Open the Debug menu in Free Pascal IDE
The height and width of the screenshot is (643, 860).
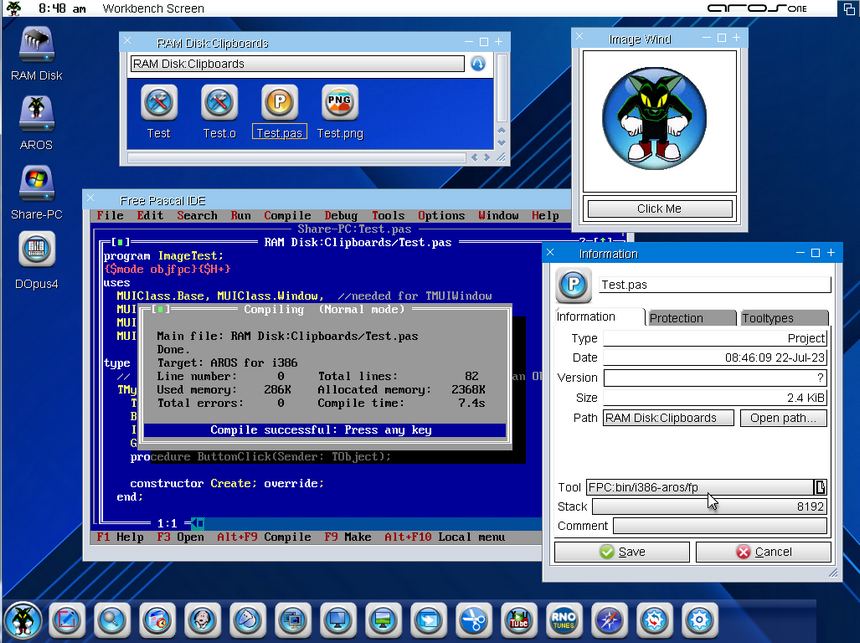tap(341, 215)
